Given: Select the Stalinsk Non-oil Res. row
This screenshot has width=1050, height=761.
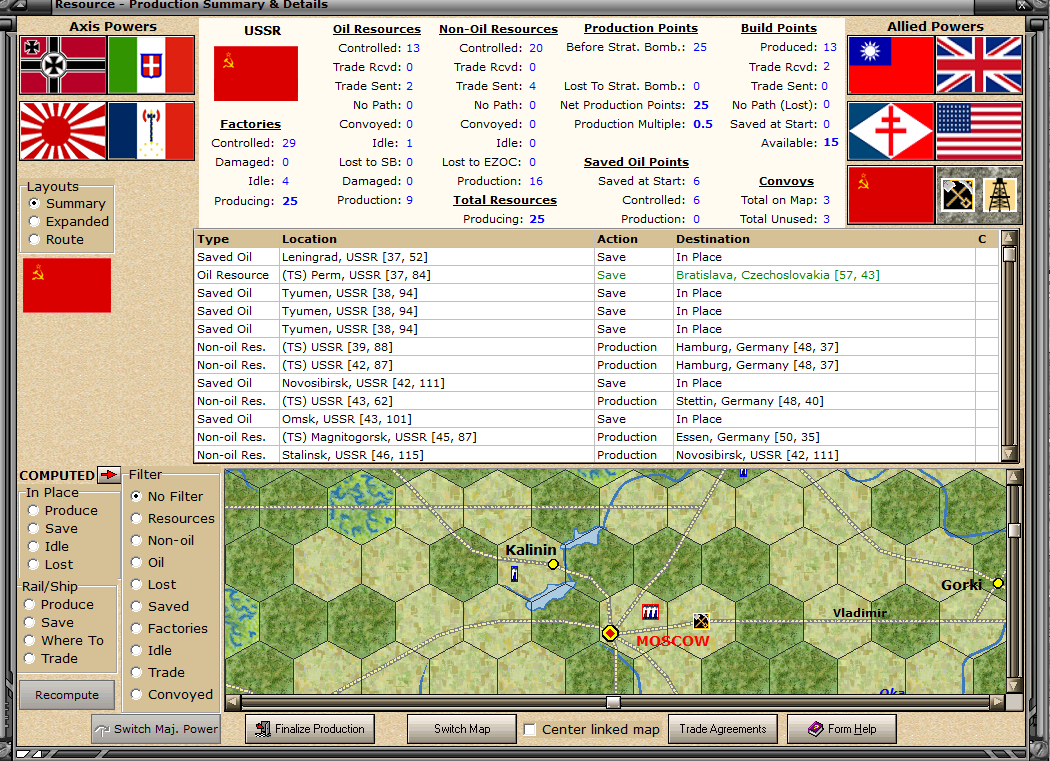Looking at the screenshot, I should pos(597,455).
